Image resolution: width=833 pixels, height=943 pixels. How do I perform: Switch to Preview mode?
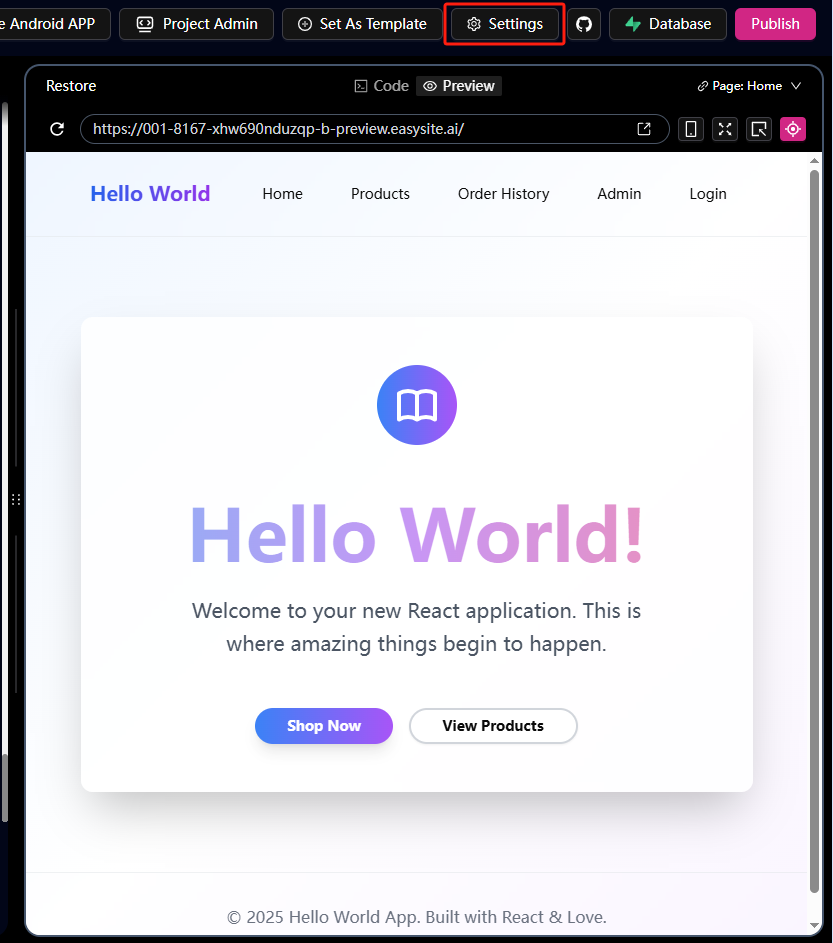(x=459, y=86)
